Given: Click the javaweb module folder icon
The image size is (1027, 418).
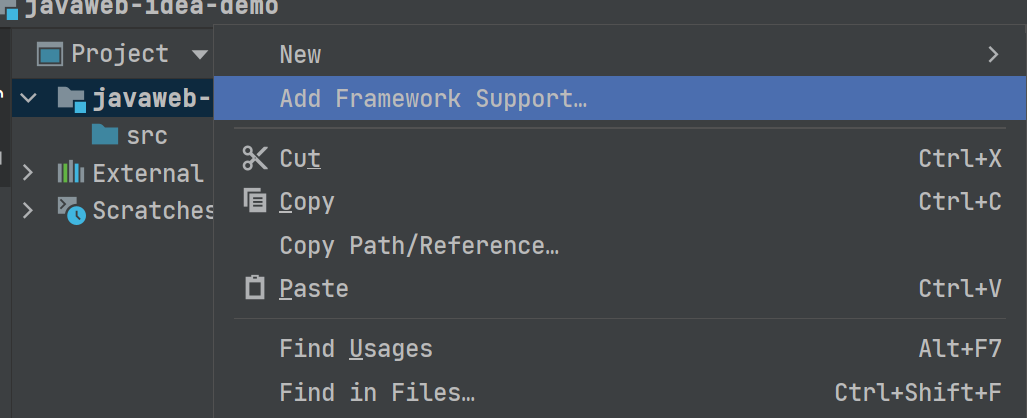Looking at the screenshot, I should [x=71, y=99].
